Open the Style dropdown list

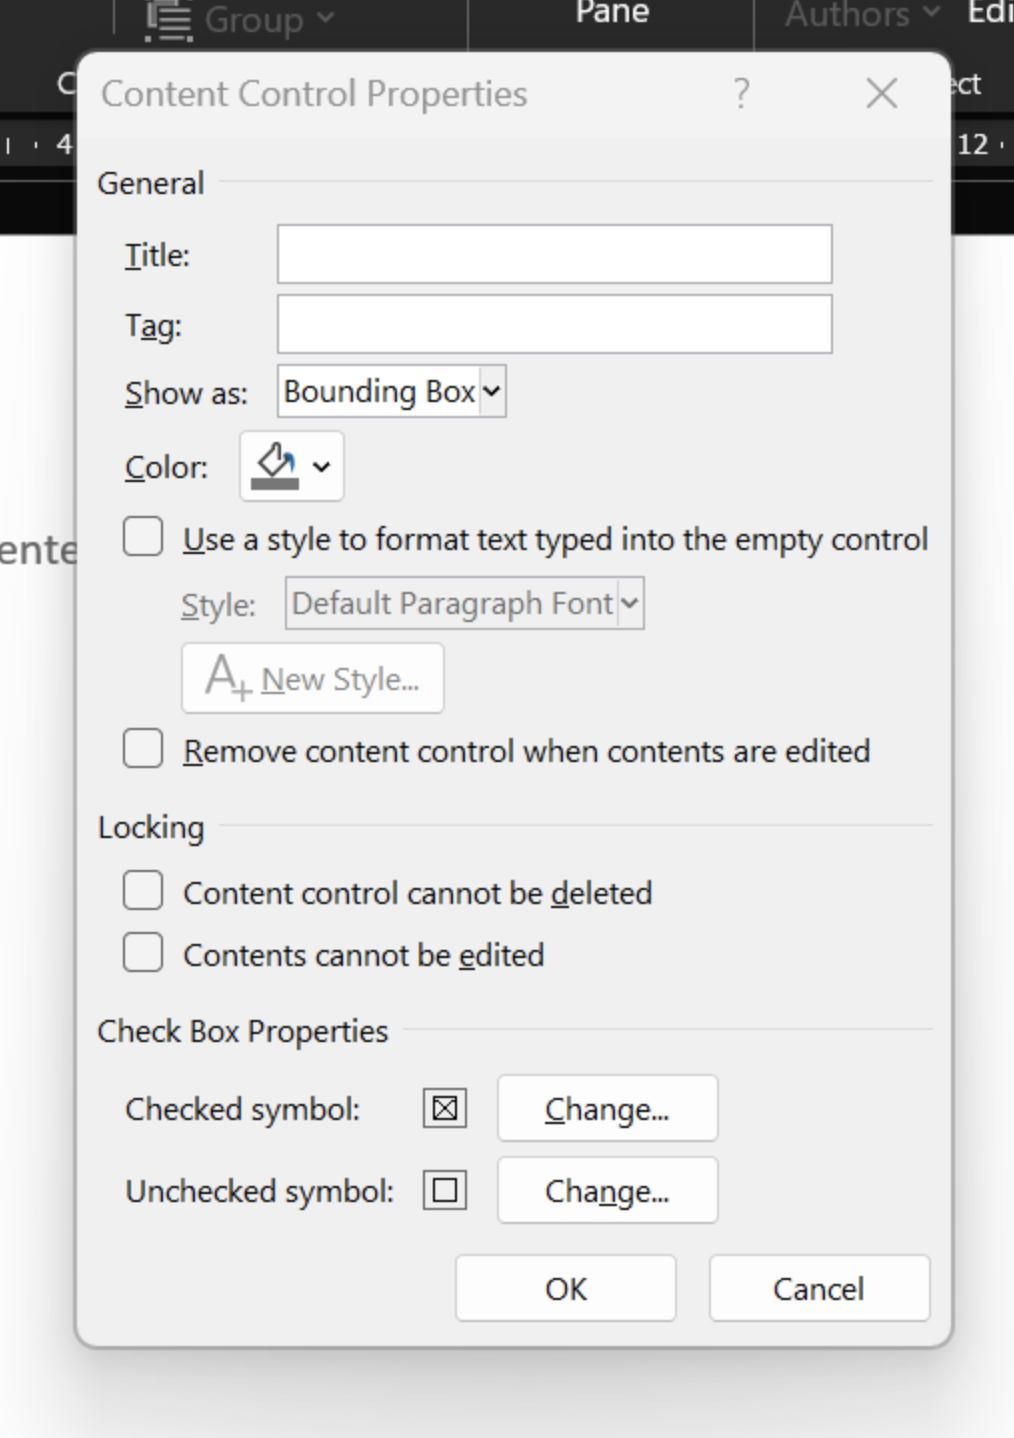click(x=464, y=603)
